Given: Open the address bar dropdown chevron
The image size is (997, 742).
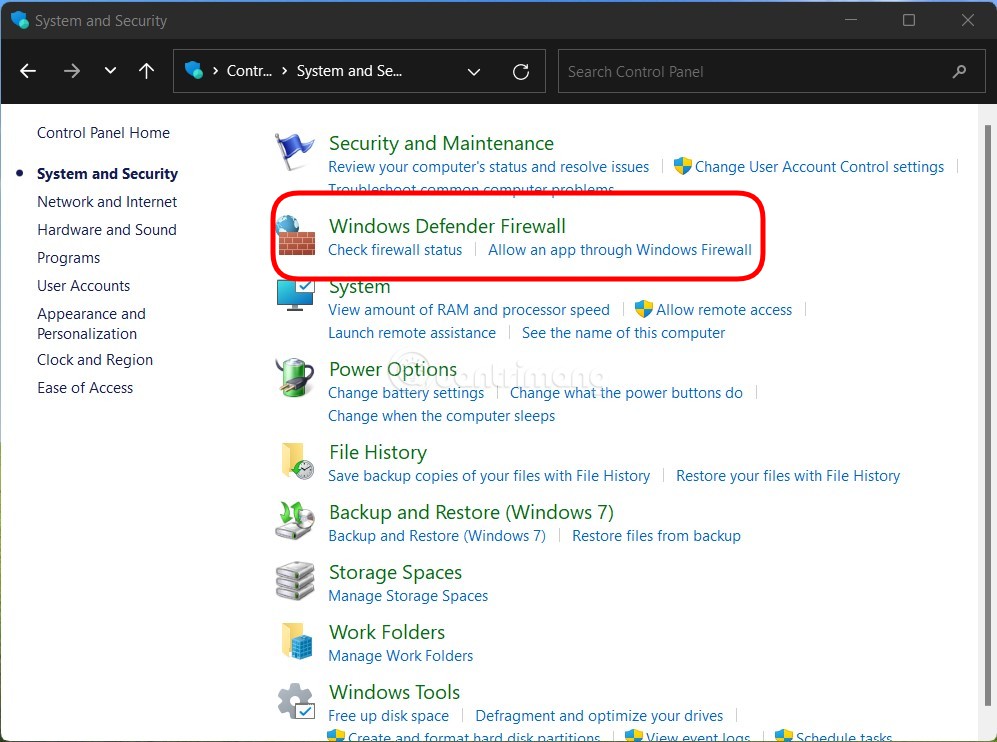Looking at the screenshot, I should click(474, 71).
